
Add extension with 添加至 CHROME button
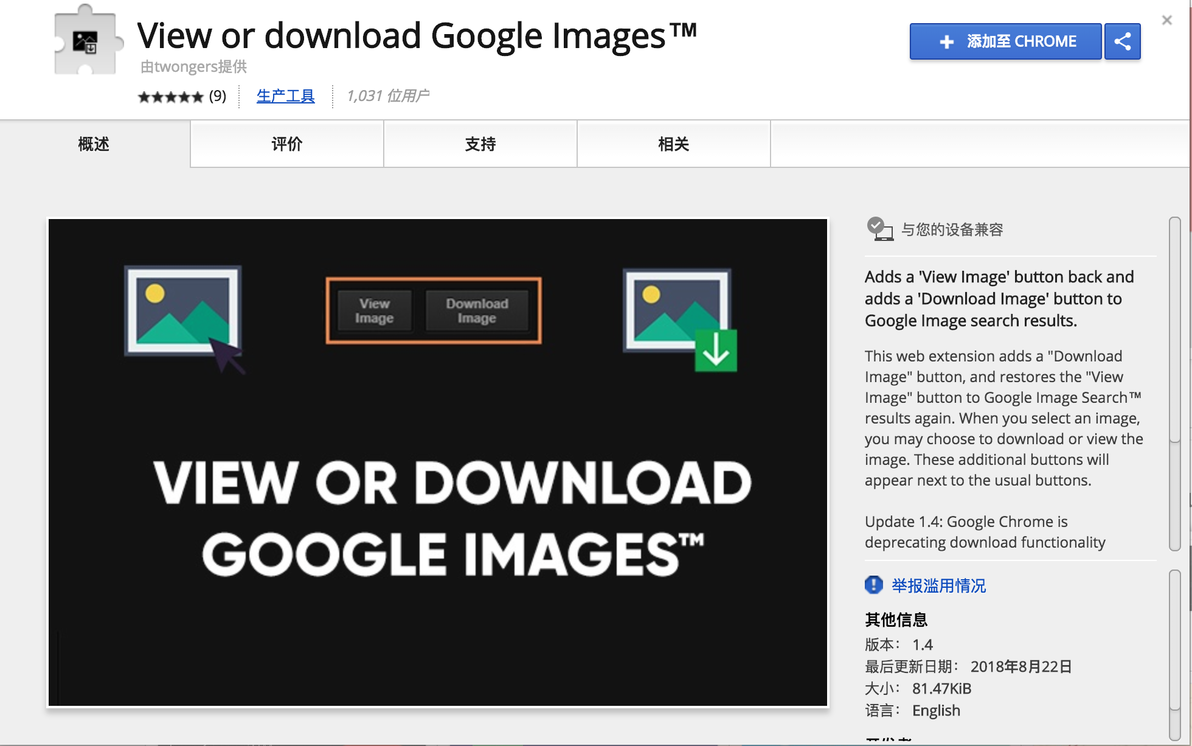pos(1005,41)
